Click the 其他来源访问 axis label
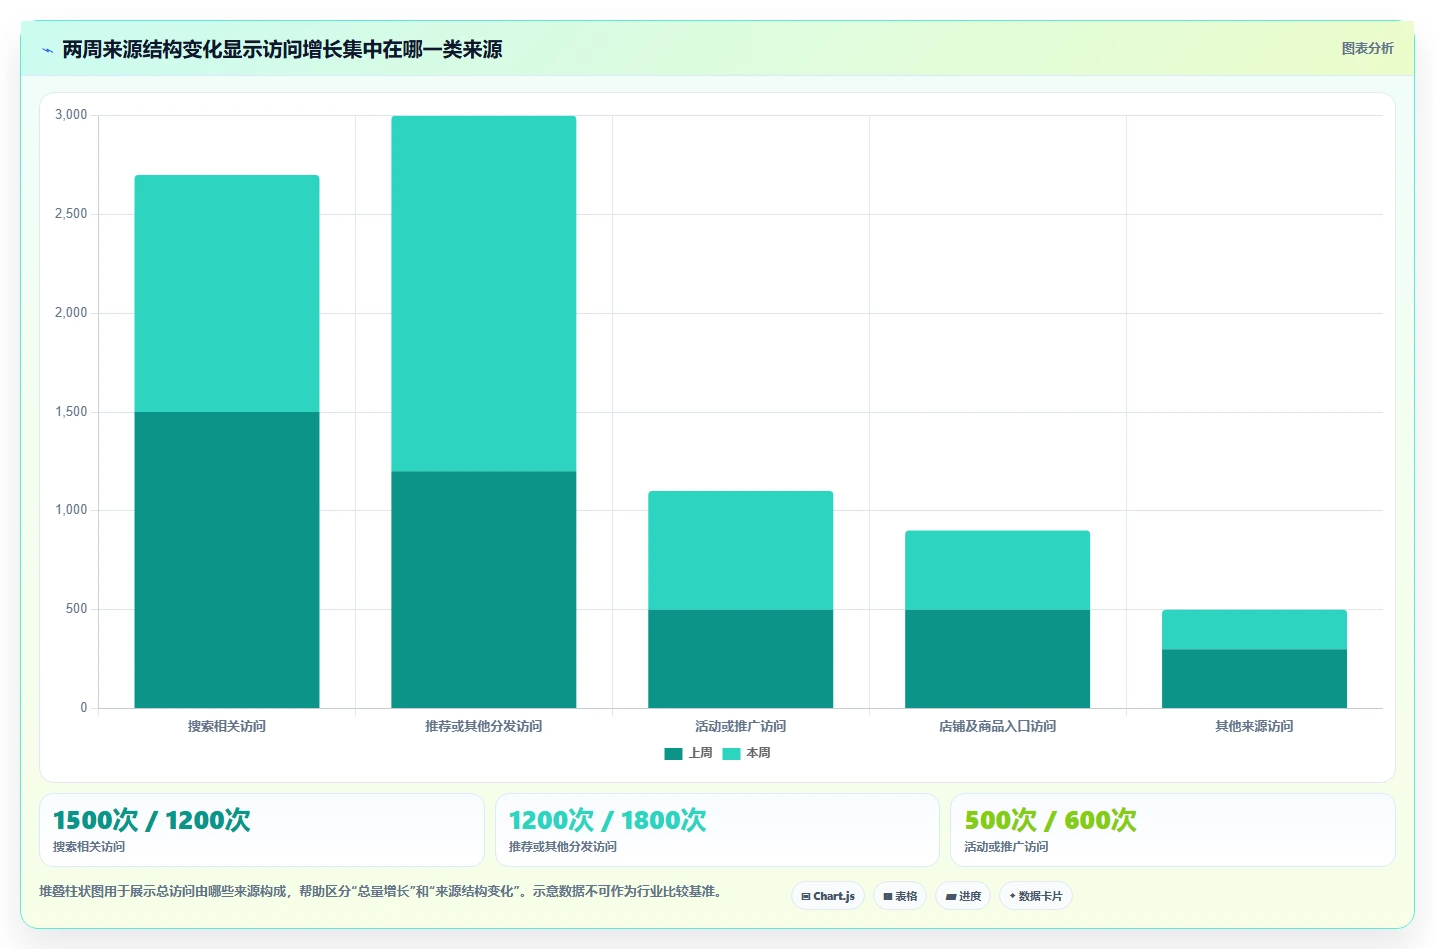The height and width of the screenshot is (949, 1435). (x=1255, y=726)
